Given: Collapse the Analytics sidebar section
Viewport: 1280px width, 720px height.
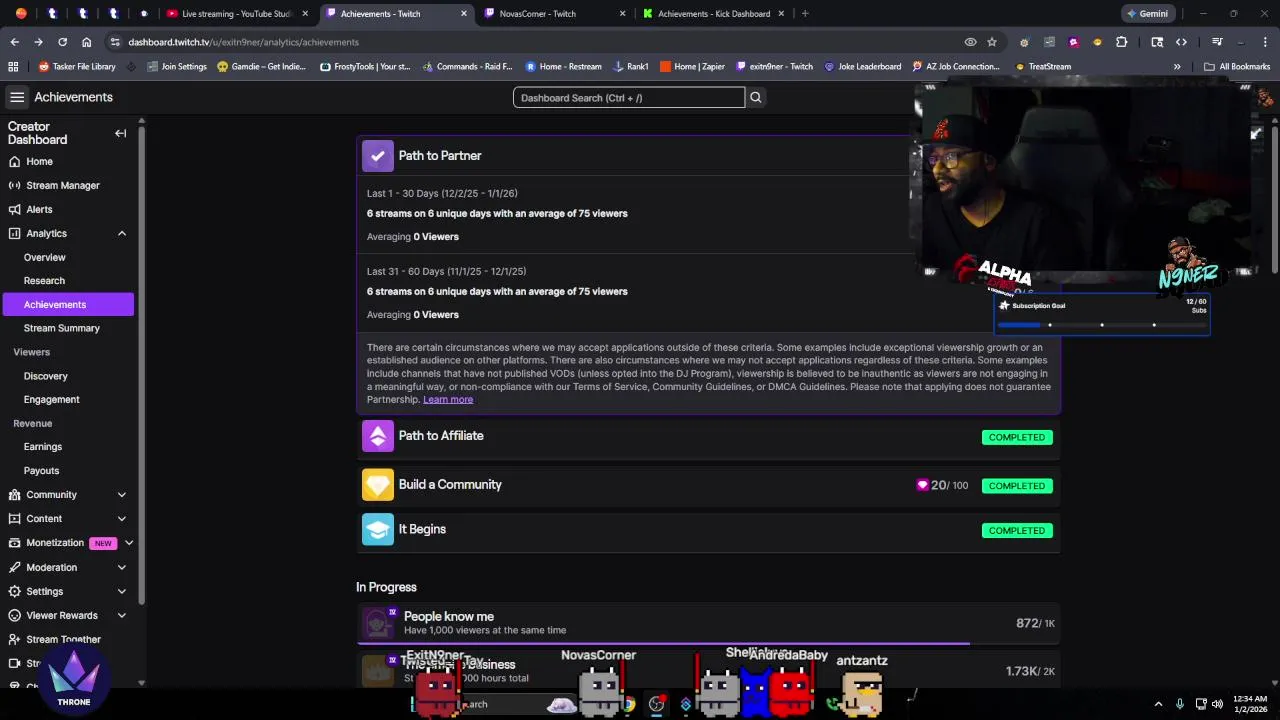Looking at the screenshot, I should click(122, 233).
